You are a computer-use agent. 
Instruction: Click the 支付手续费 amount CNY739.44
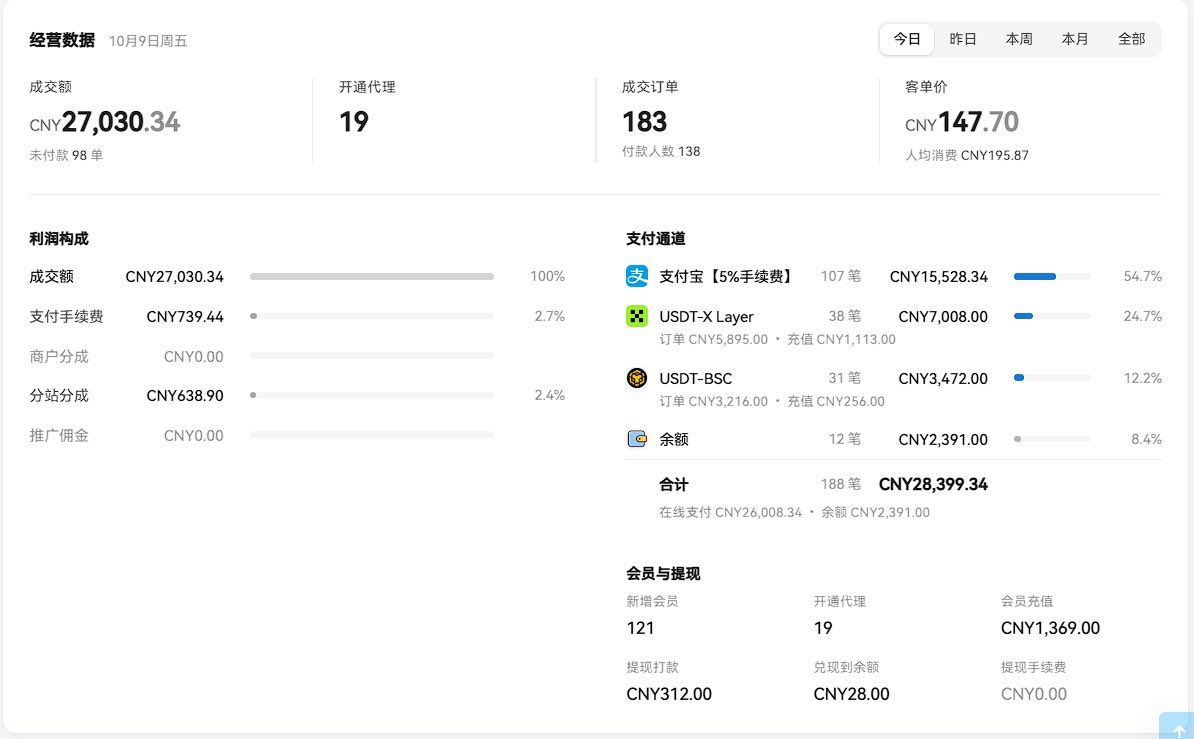(x=185, y=317)
